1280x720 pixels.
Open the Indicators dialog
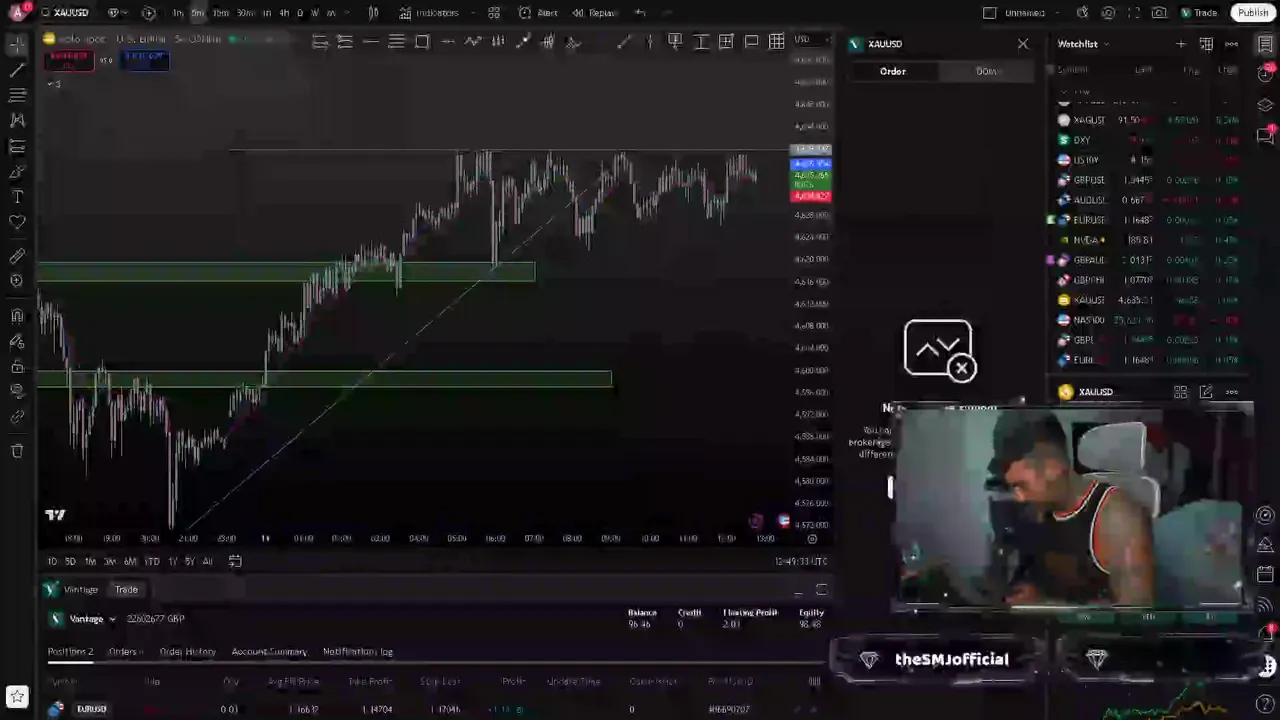429,13
